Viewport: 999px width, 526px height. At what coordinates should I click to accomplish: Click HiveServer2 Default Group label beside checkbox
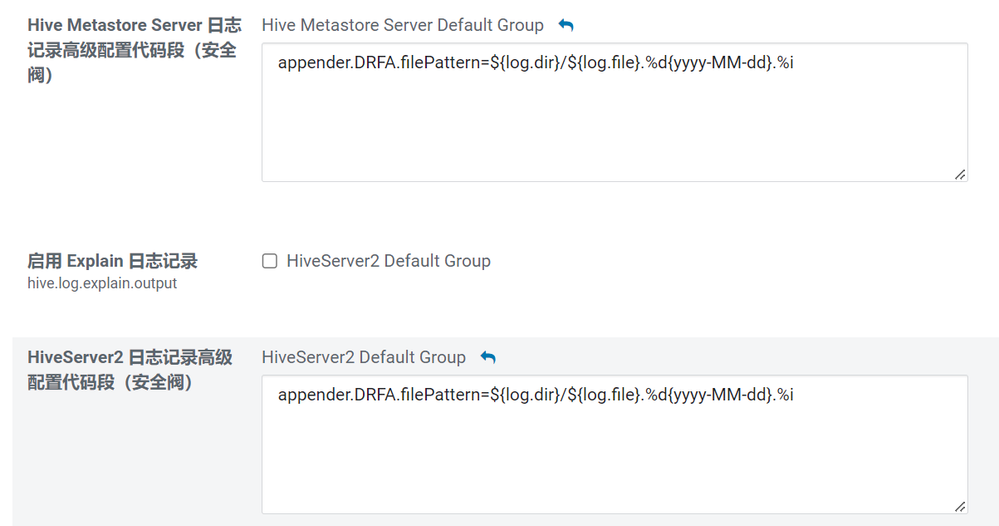(389, 261)
